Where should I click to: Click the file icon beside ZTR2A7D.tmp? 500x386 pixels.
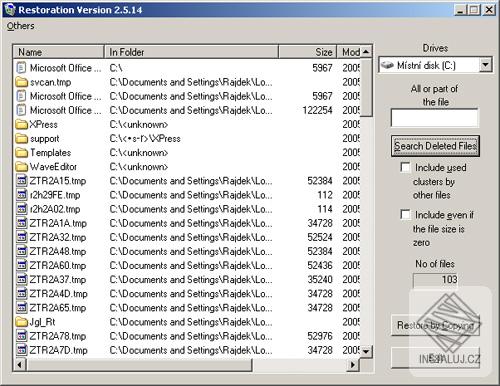point(21,350)
